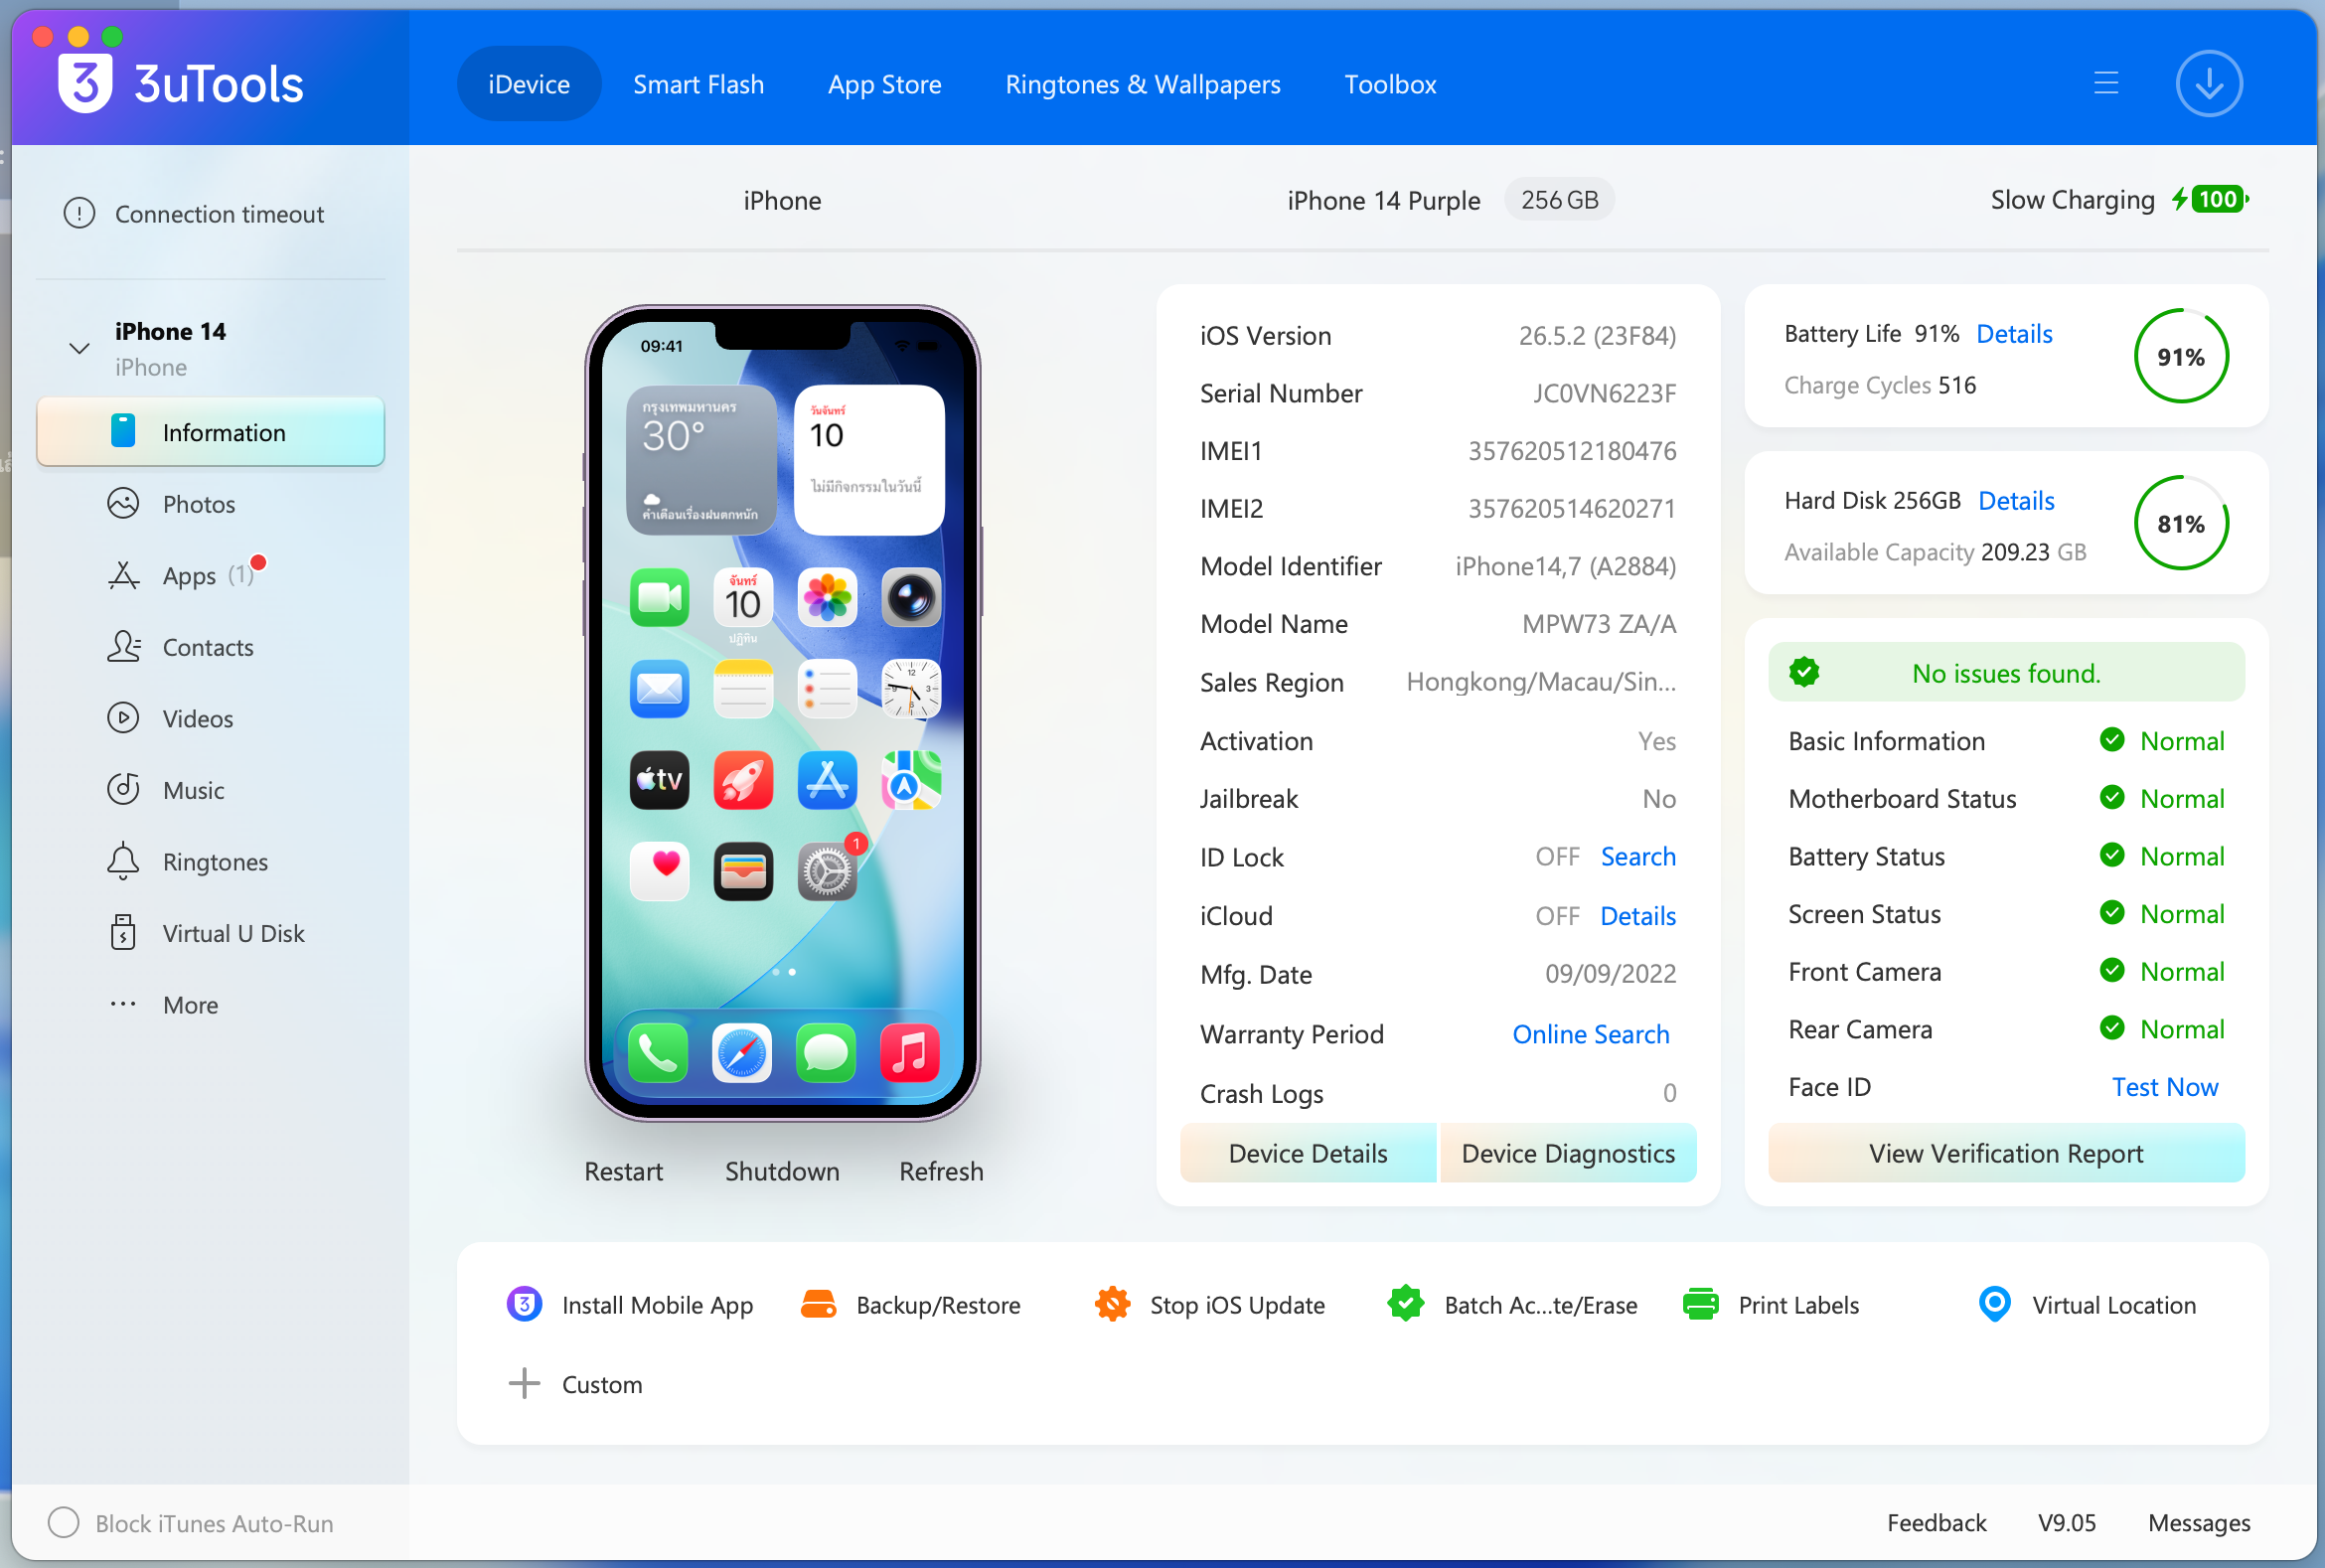Viewport: 2325px width, 1568px height.
Task: Click the Crash Logs count 0
Action: 1669,1093
